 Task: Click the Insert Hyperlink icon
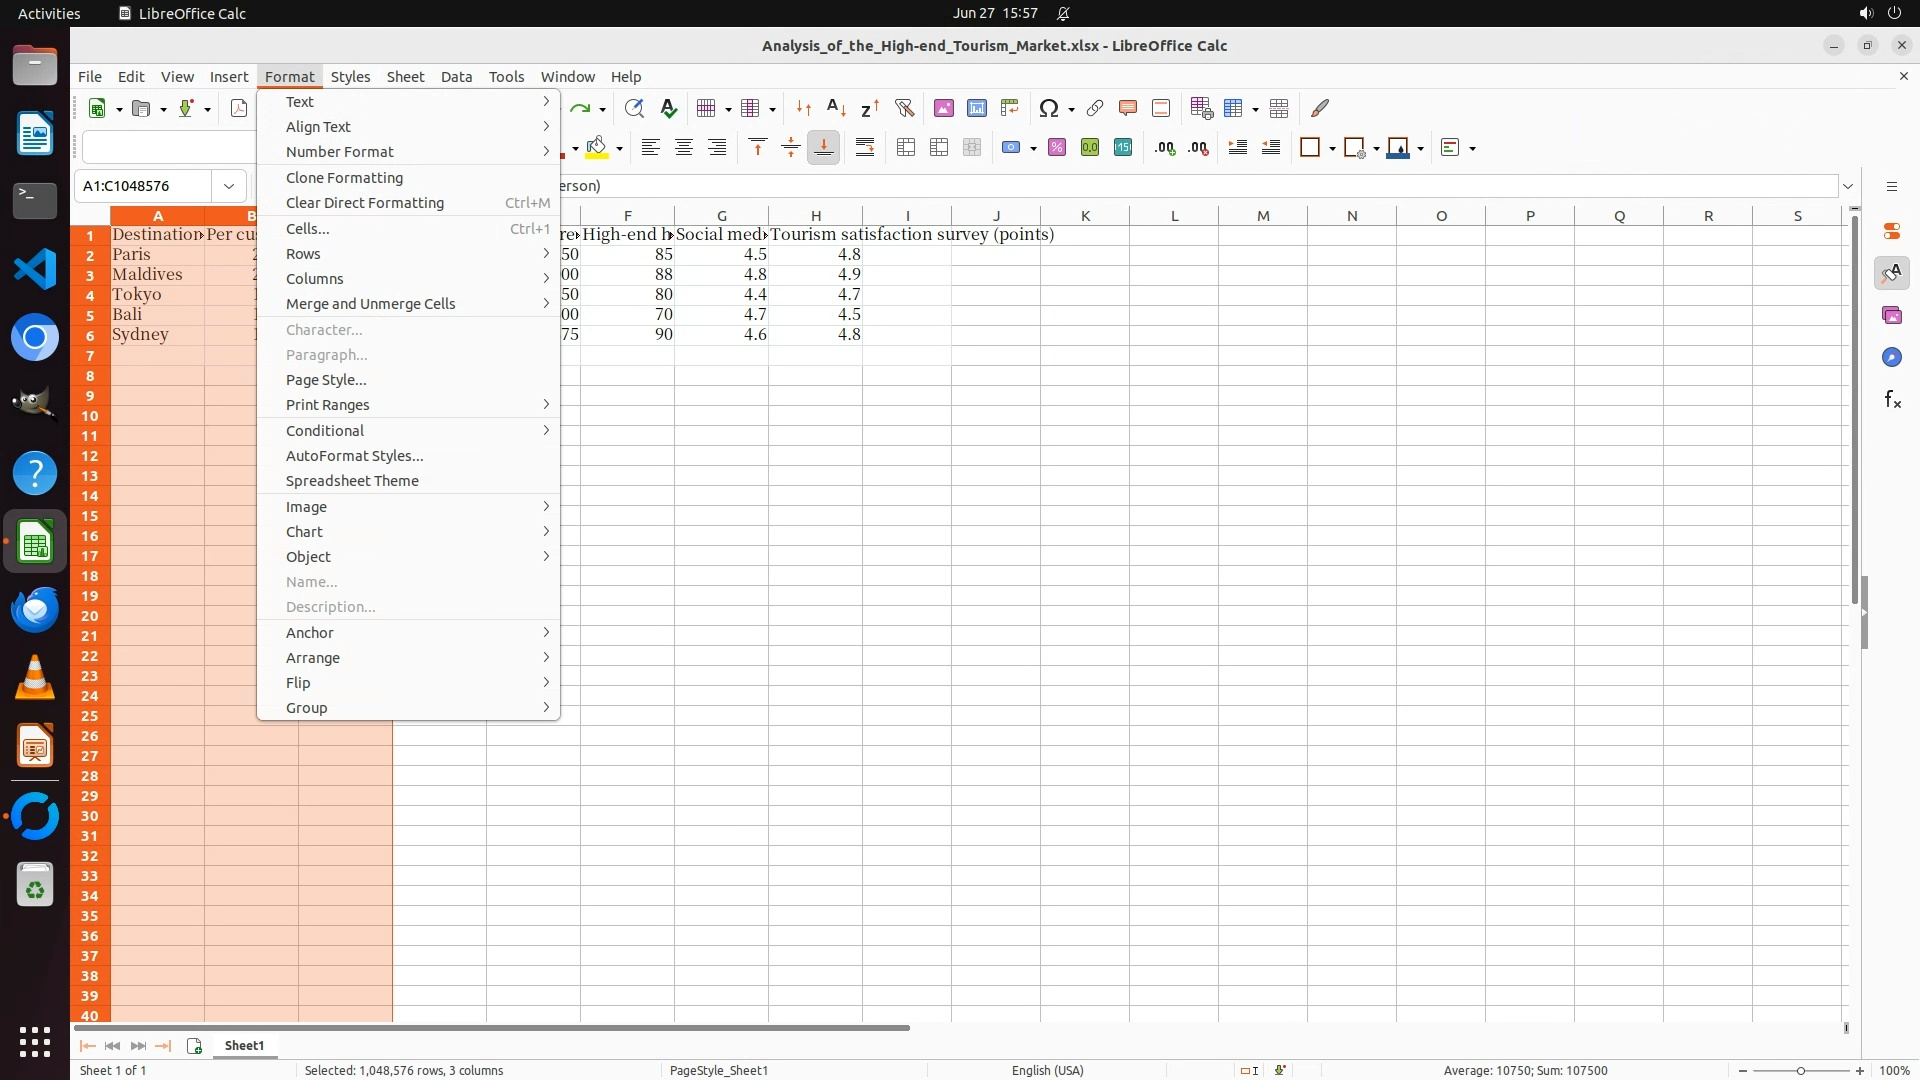1095,108
